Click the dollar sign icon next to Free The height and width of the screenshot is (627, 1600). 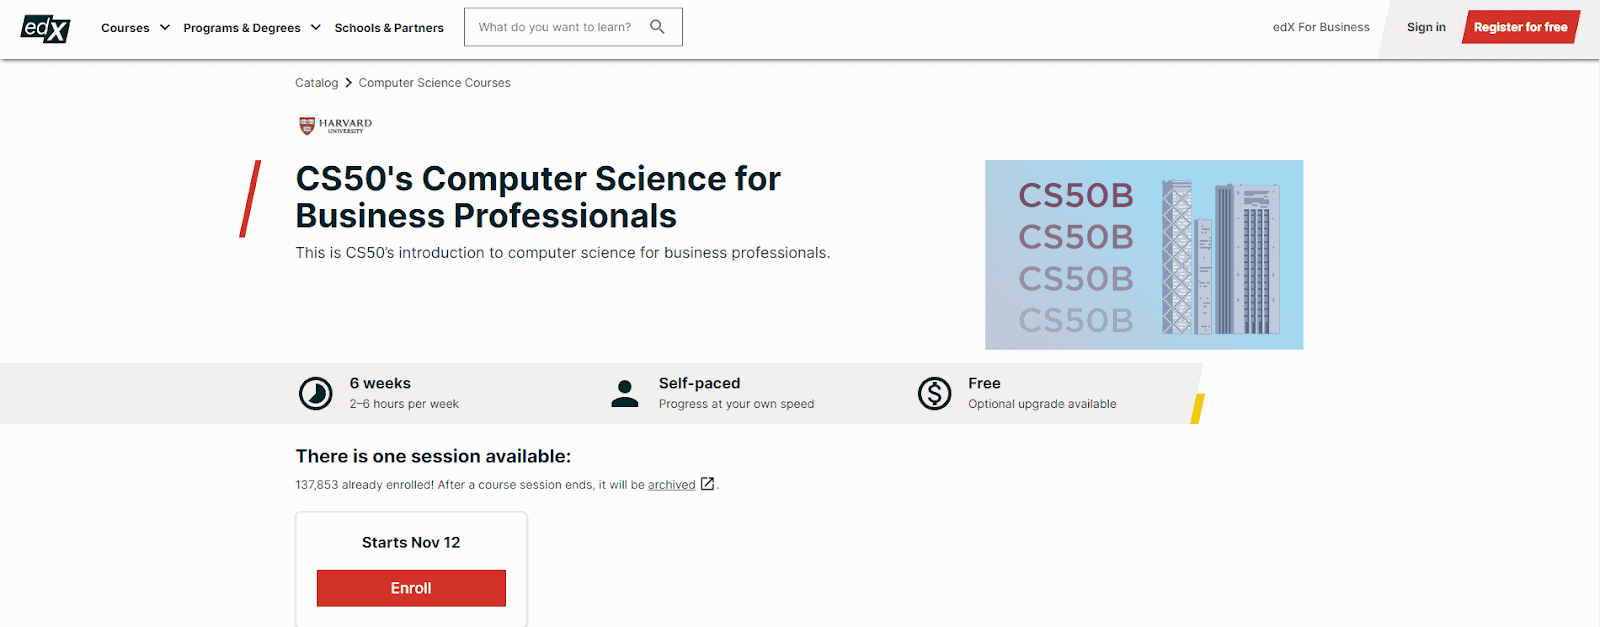pos(935,393)
